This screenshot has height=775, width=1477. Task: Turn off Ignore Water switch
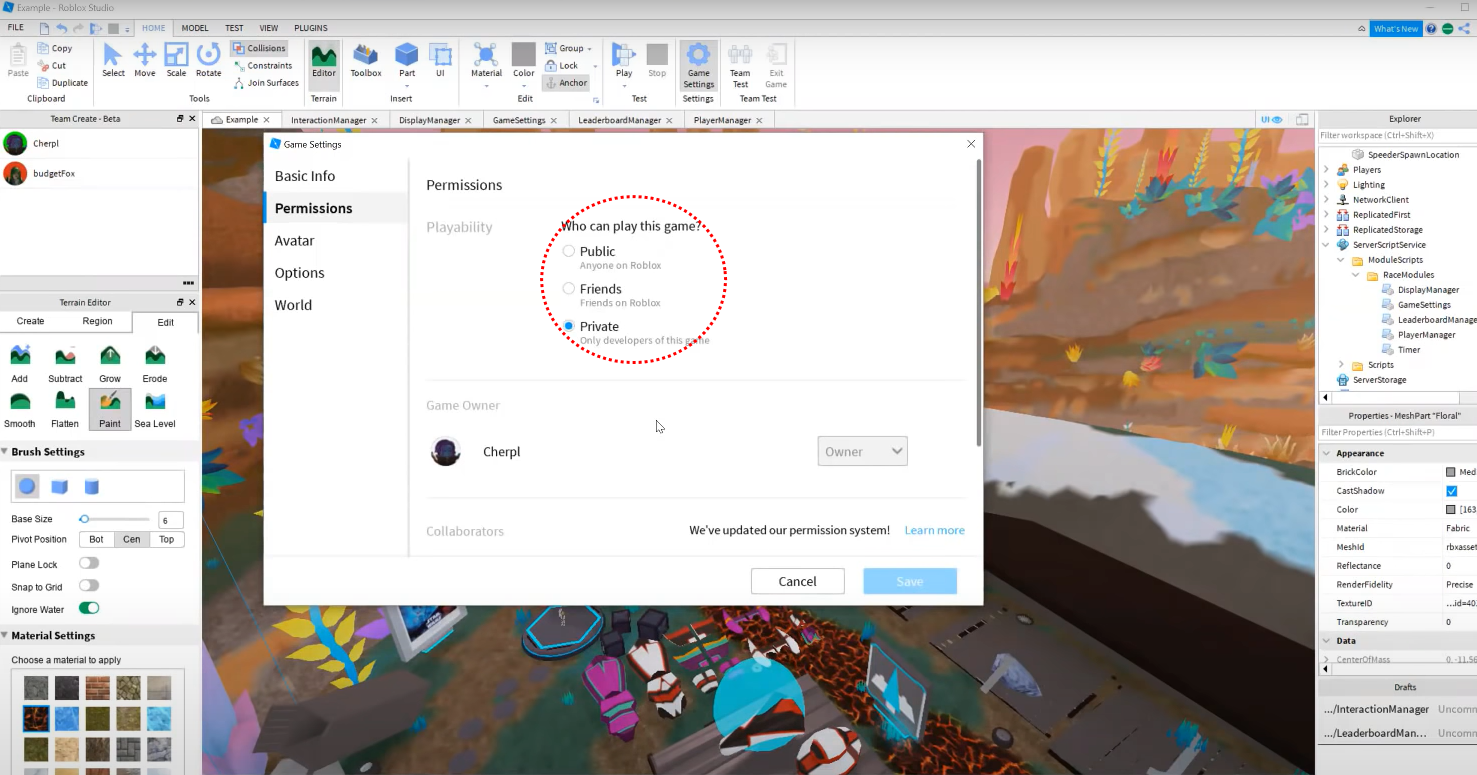(89, 608)
